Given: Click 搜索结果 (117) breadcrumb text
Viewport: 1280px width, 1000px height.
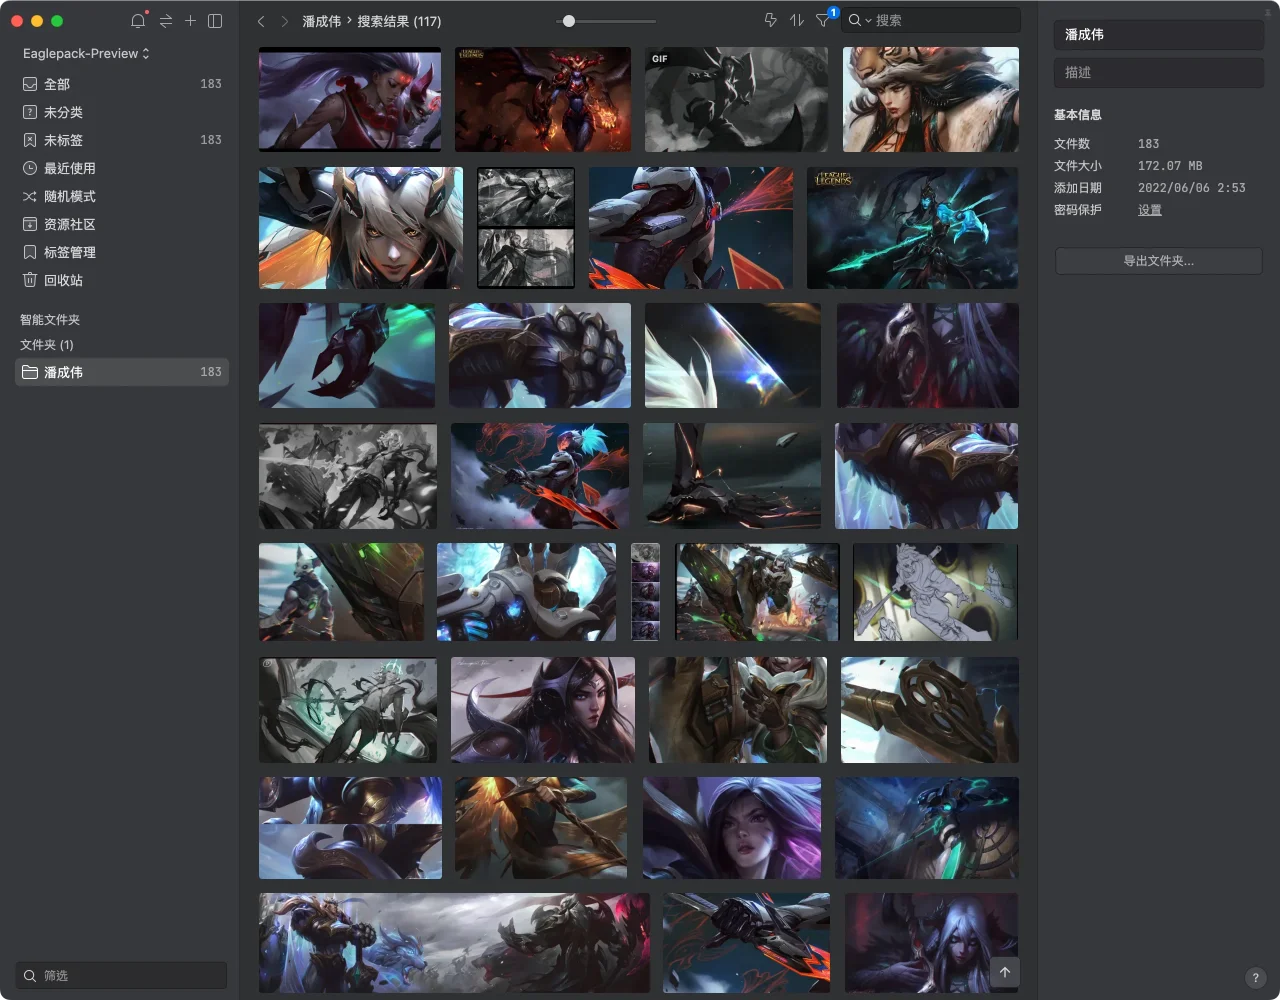Looking at the screenshot, I should coord(399,21).
